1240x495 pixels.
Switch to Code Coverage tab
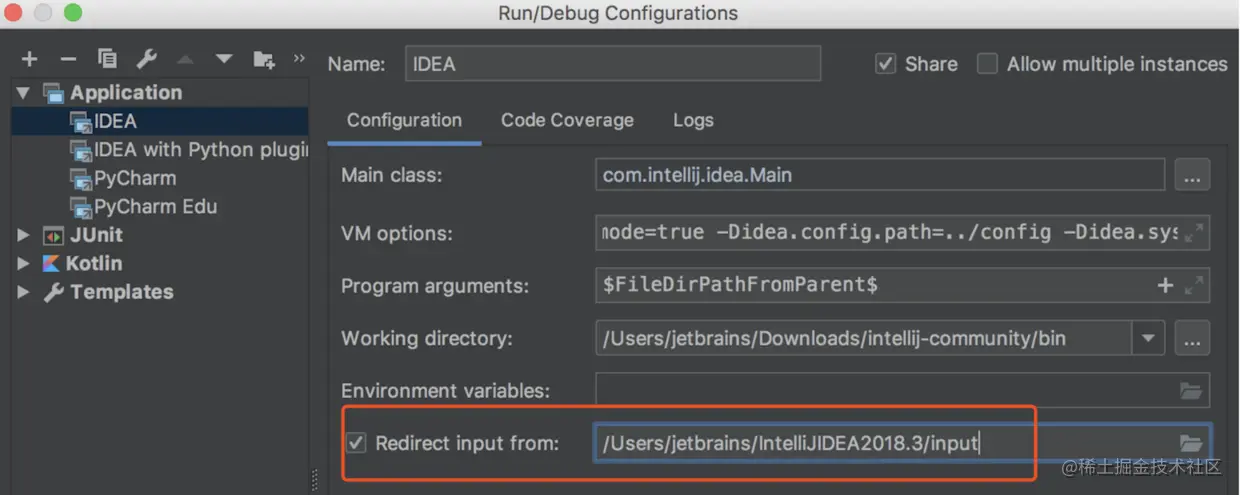[567, 120]
